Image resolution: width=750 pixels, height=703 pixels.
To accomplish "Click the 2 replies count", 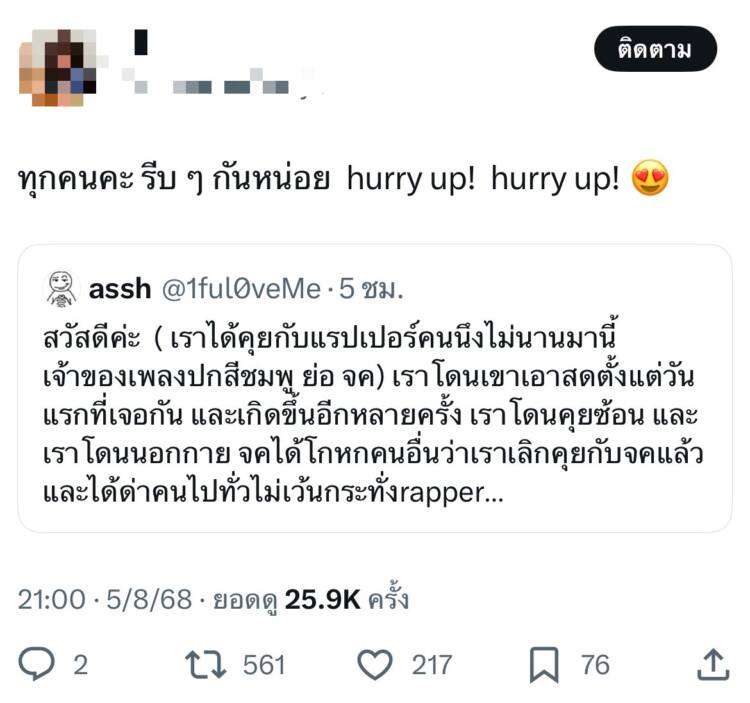I will (80, 665).
